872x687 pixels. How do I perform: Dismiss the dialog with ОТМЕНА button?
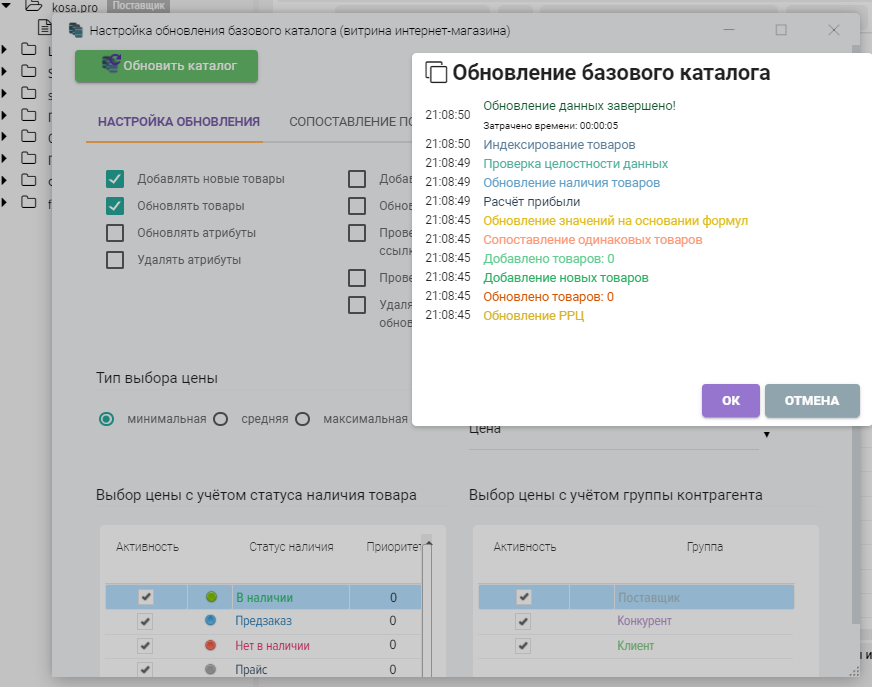click(812, 401)
